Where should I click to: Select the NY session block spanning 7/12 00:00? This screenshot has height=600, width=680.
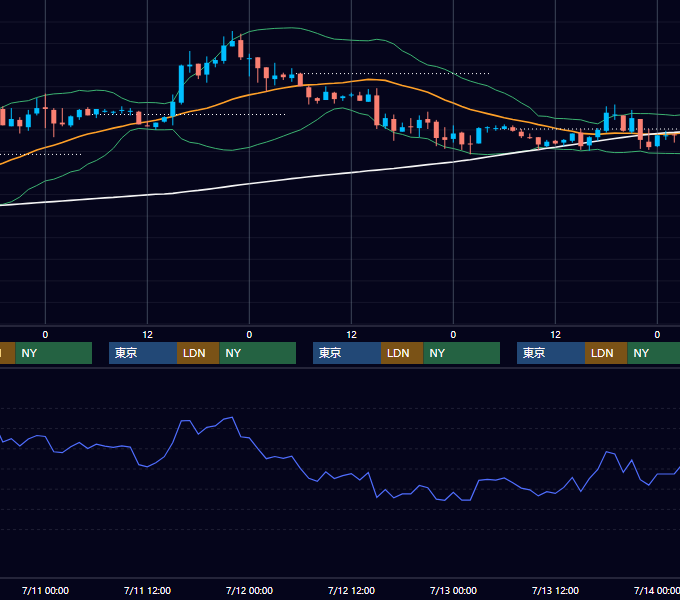point(258,353)
